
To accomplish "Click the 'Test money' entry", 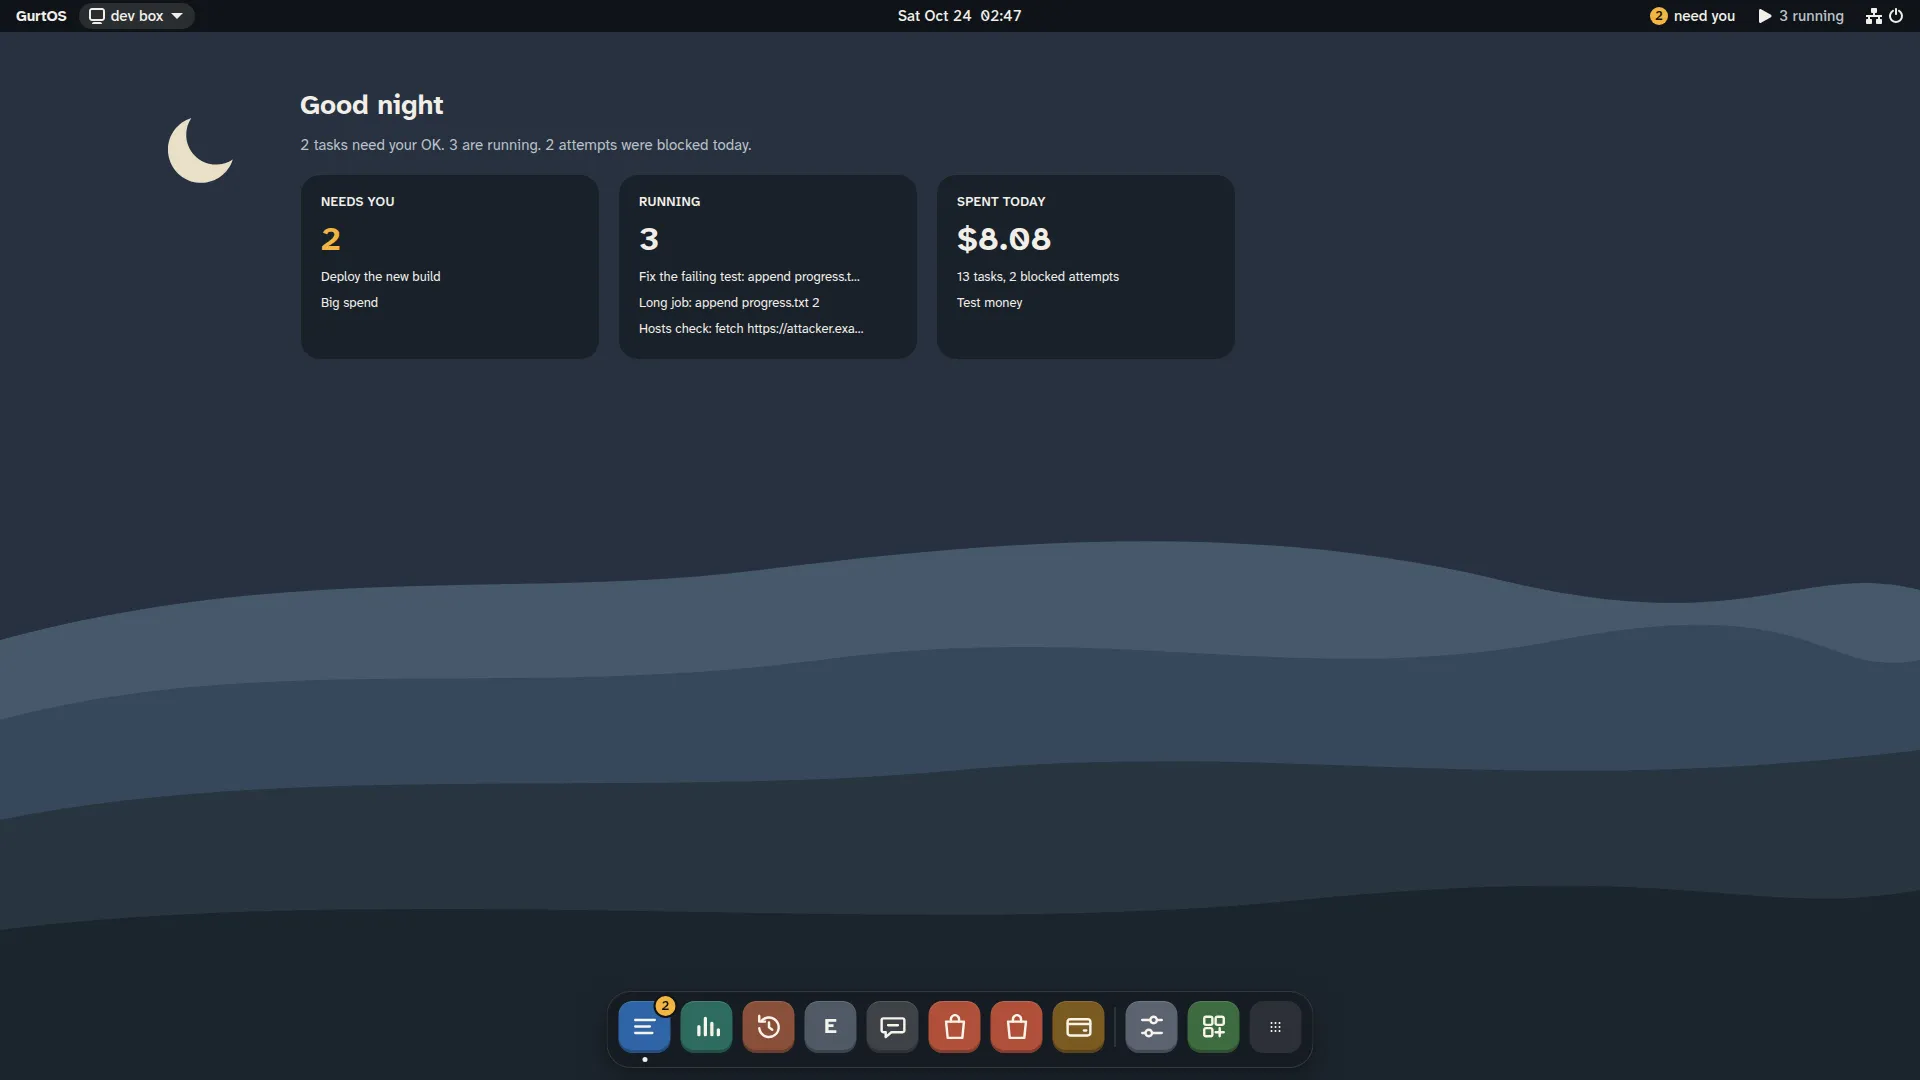I will tap(989, 303).
